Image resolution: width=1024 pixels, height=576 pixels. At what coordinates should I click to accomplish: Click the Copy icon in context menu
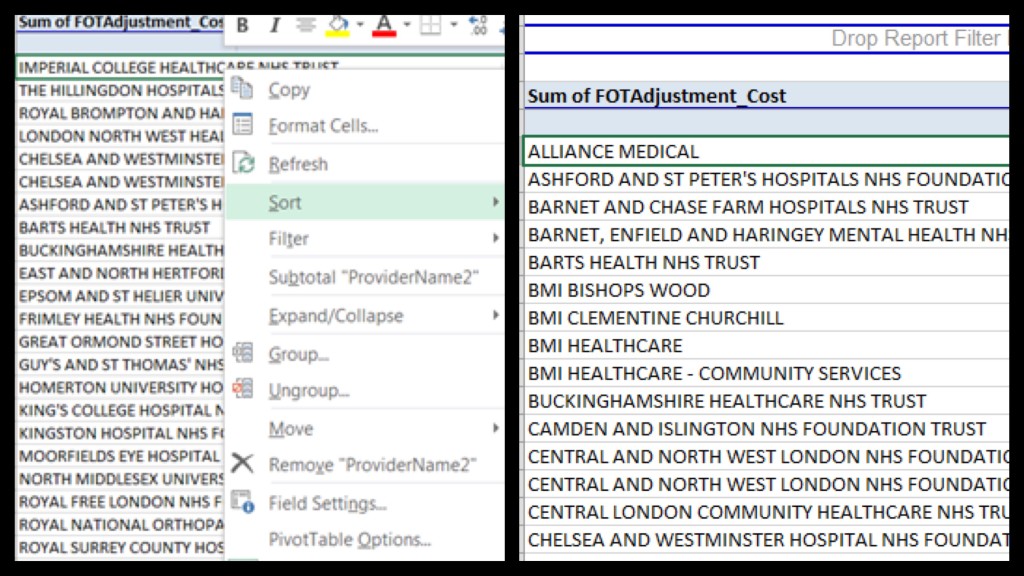242,88
